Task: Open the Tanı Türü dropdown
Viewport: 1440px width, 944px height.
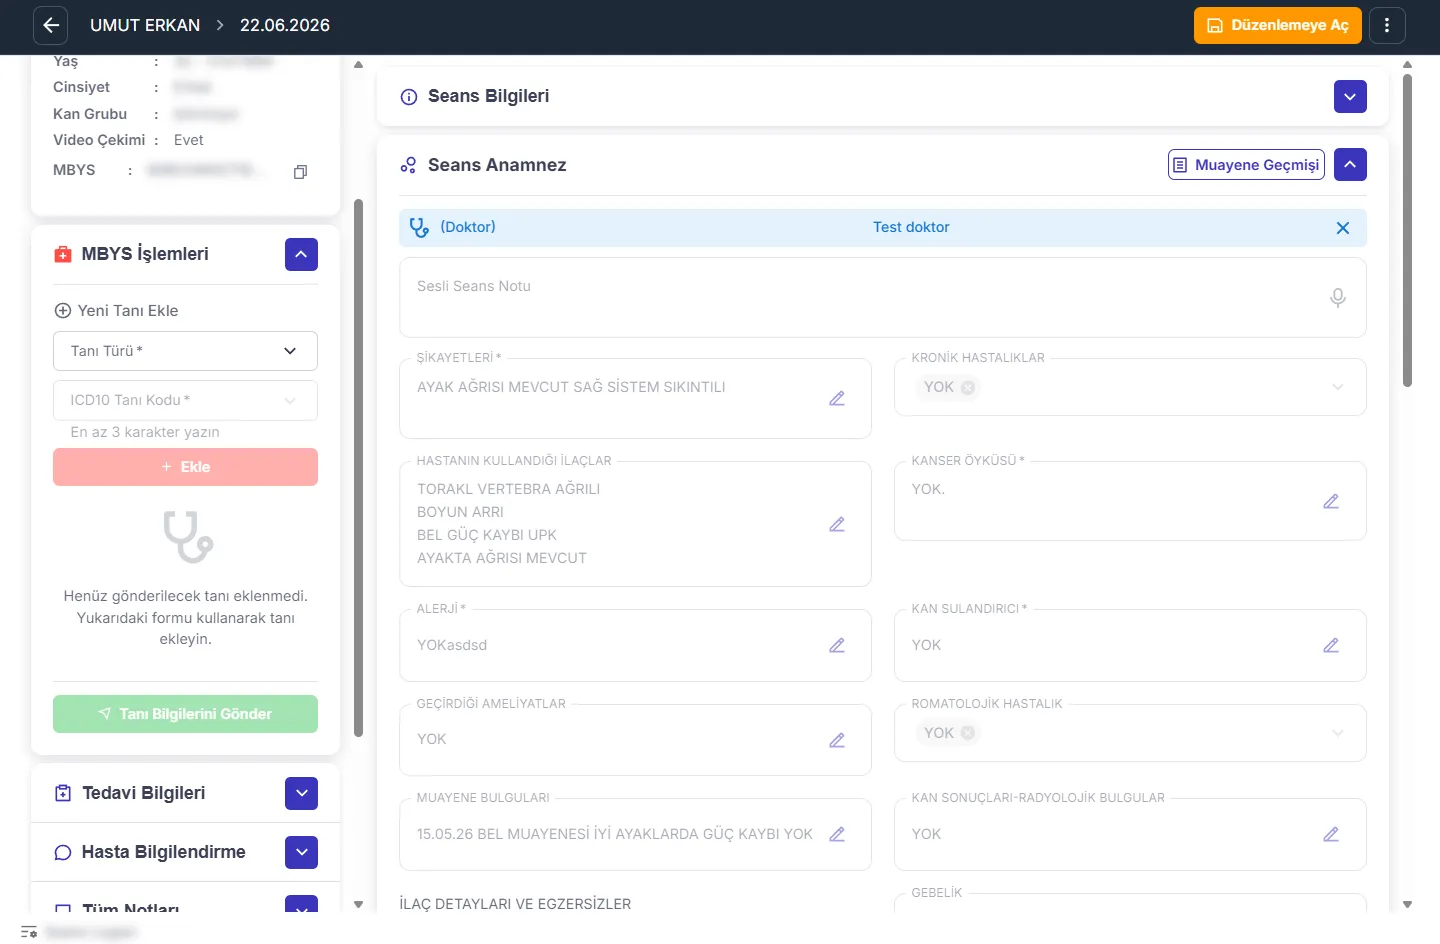Action: 185,351
